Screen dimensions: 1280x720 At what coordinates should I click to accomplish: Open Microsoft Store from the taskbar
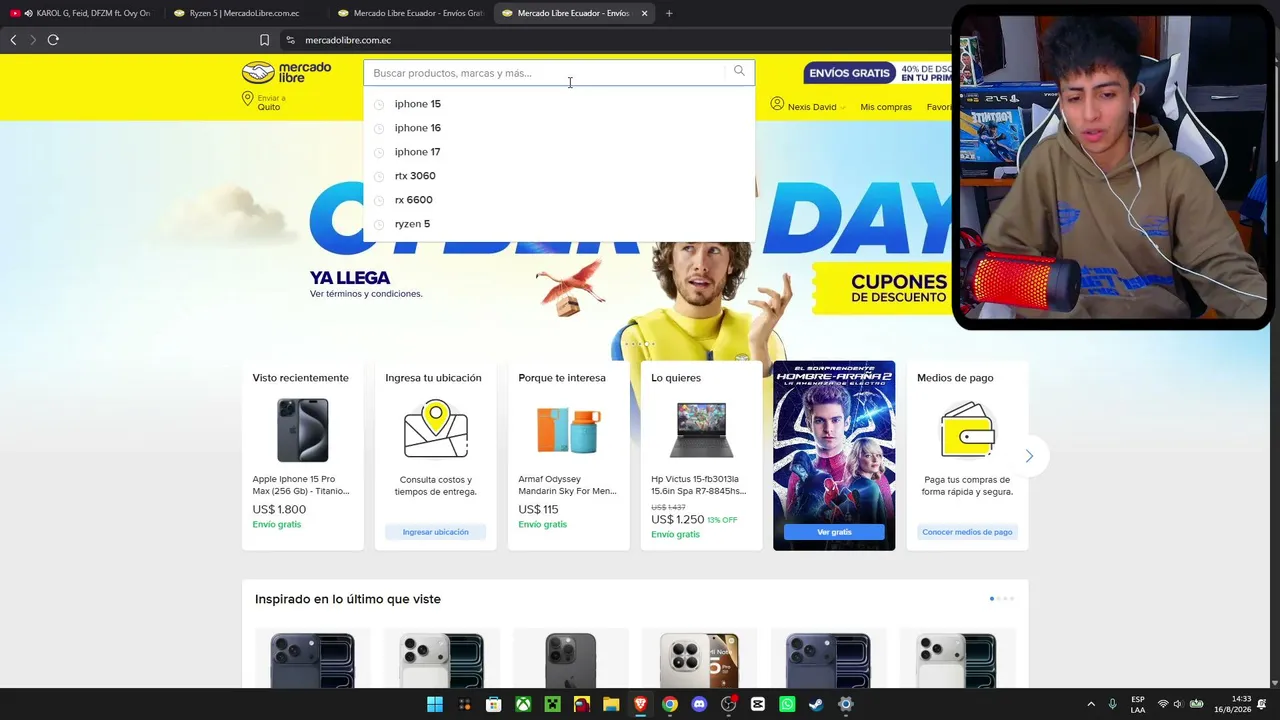[493, 704]
